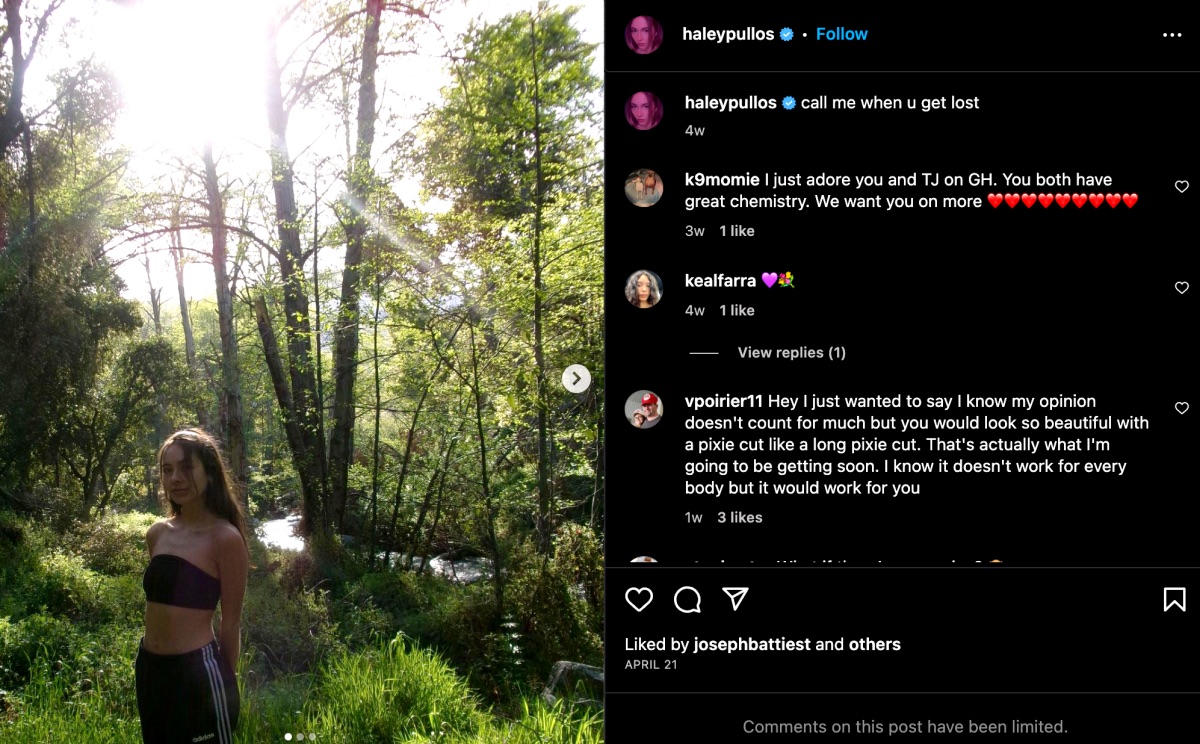Open vpoirier11 username link

pyautogui.click(x=724, y=401)
